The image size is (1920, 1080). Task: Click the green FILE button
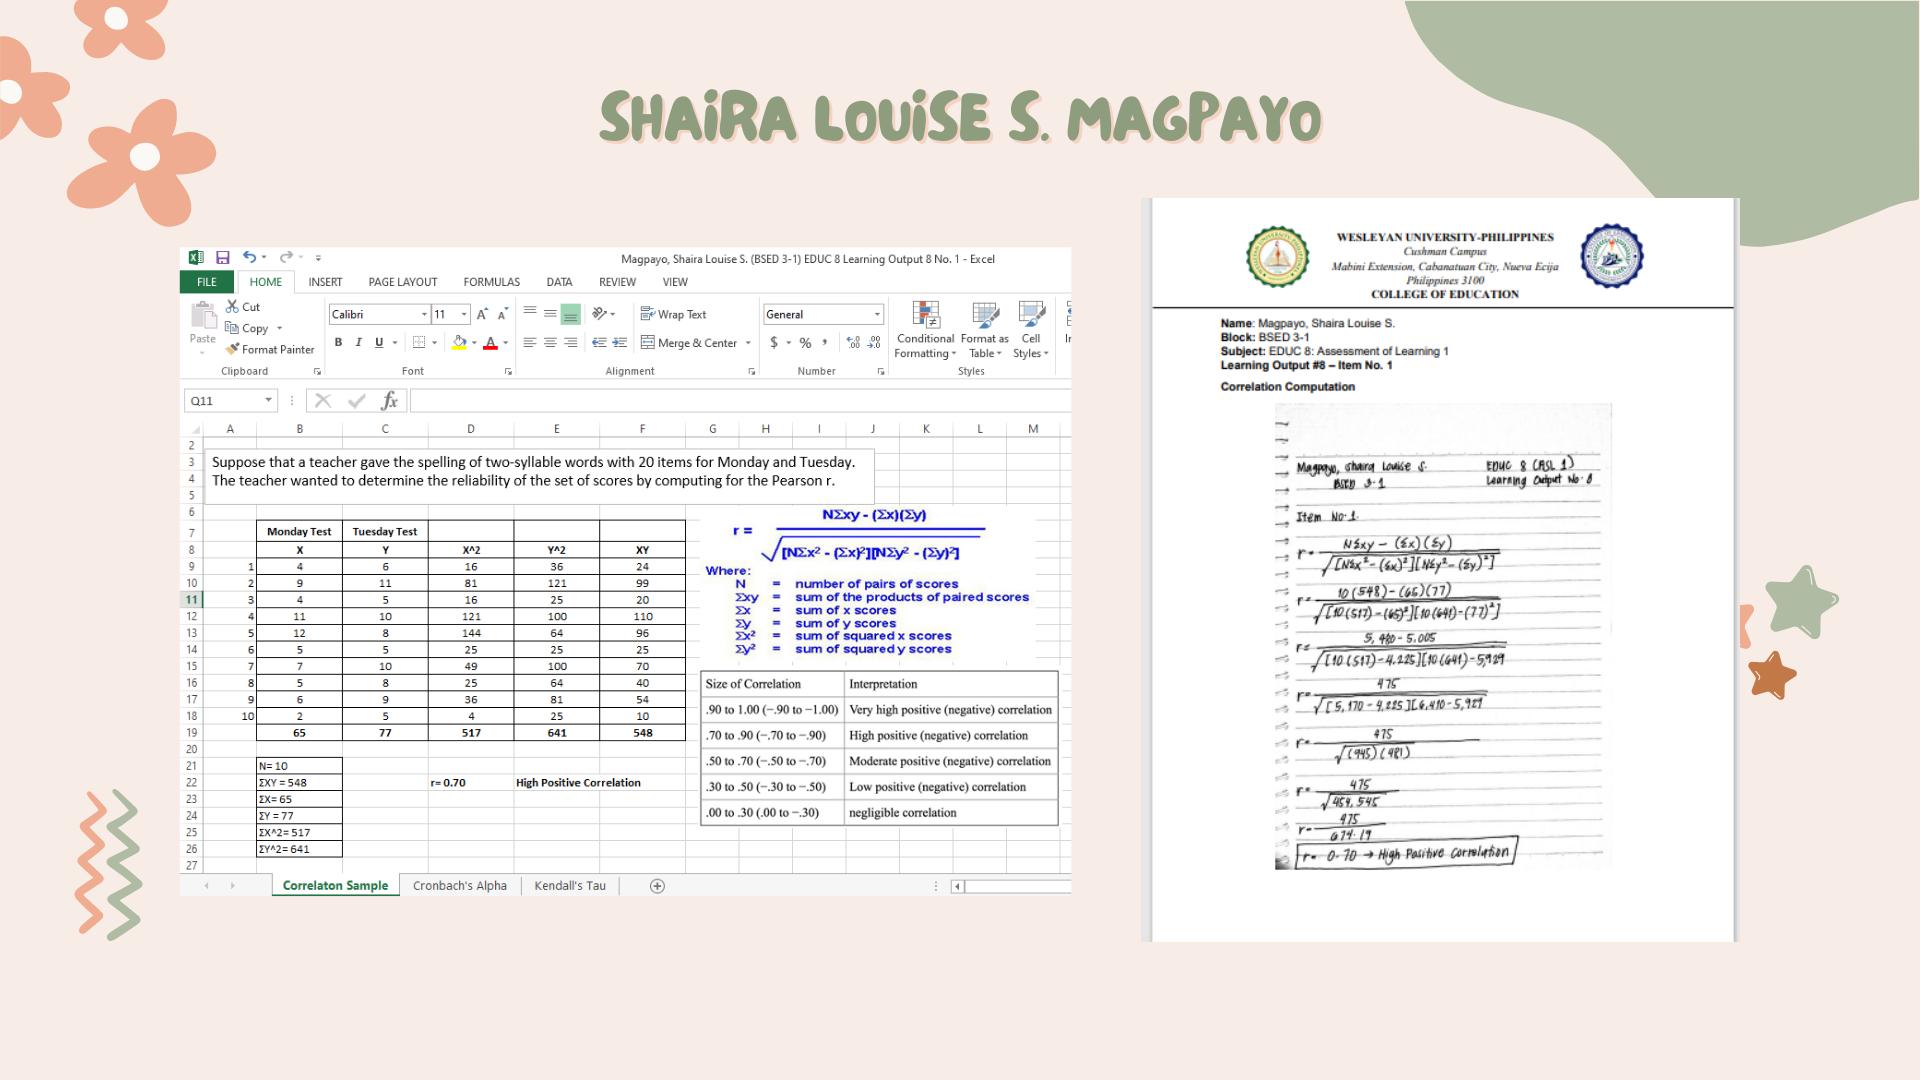[x=207, y=282]
